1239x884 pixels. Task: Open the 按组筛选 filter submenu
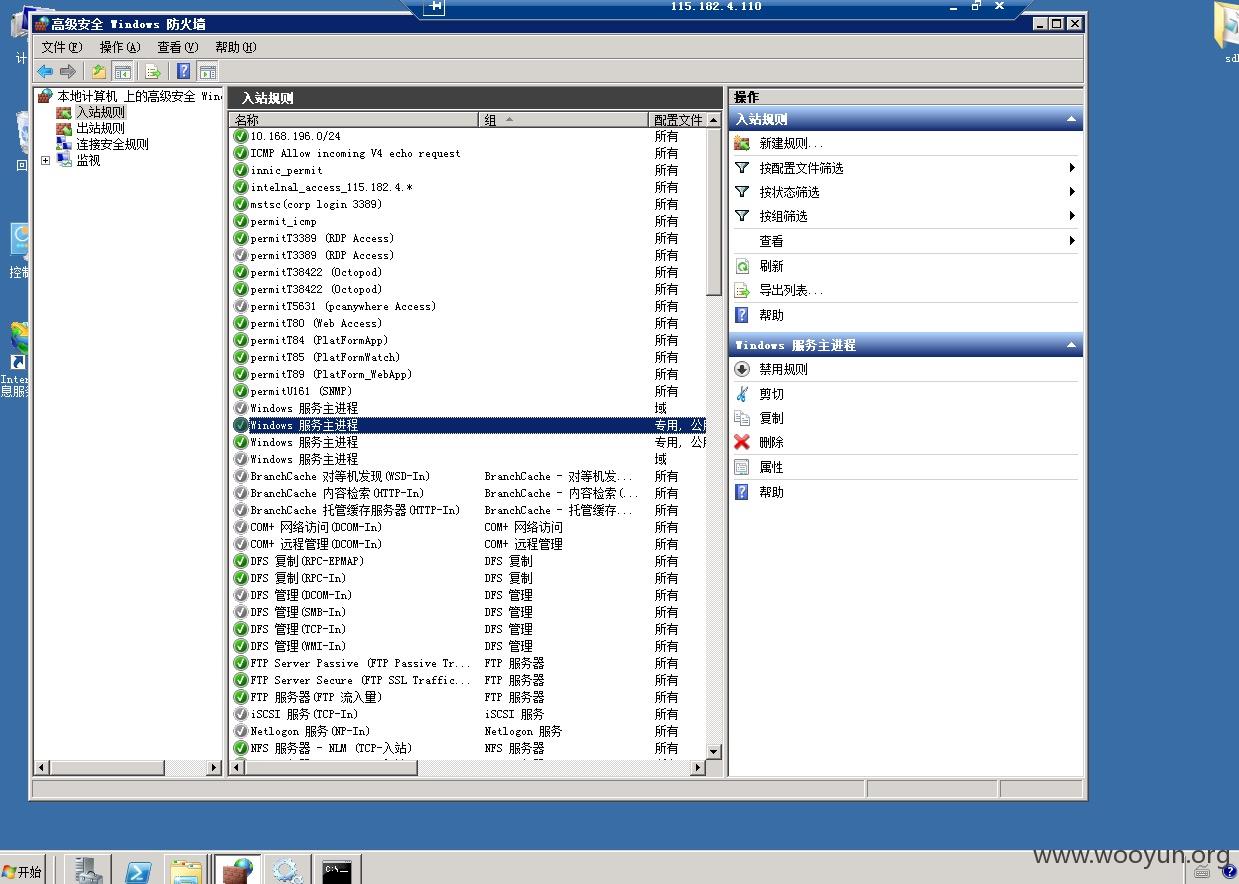[905, 216]
